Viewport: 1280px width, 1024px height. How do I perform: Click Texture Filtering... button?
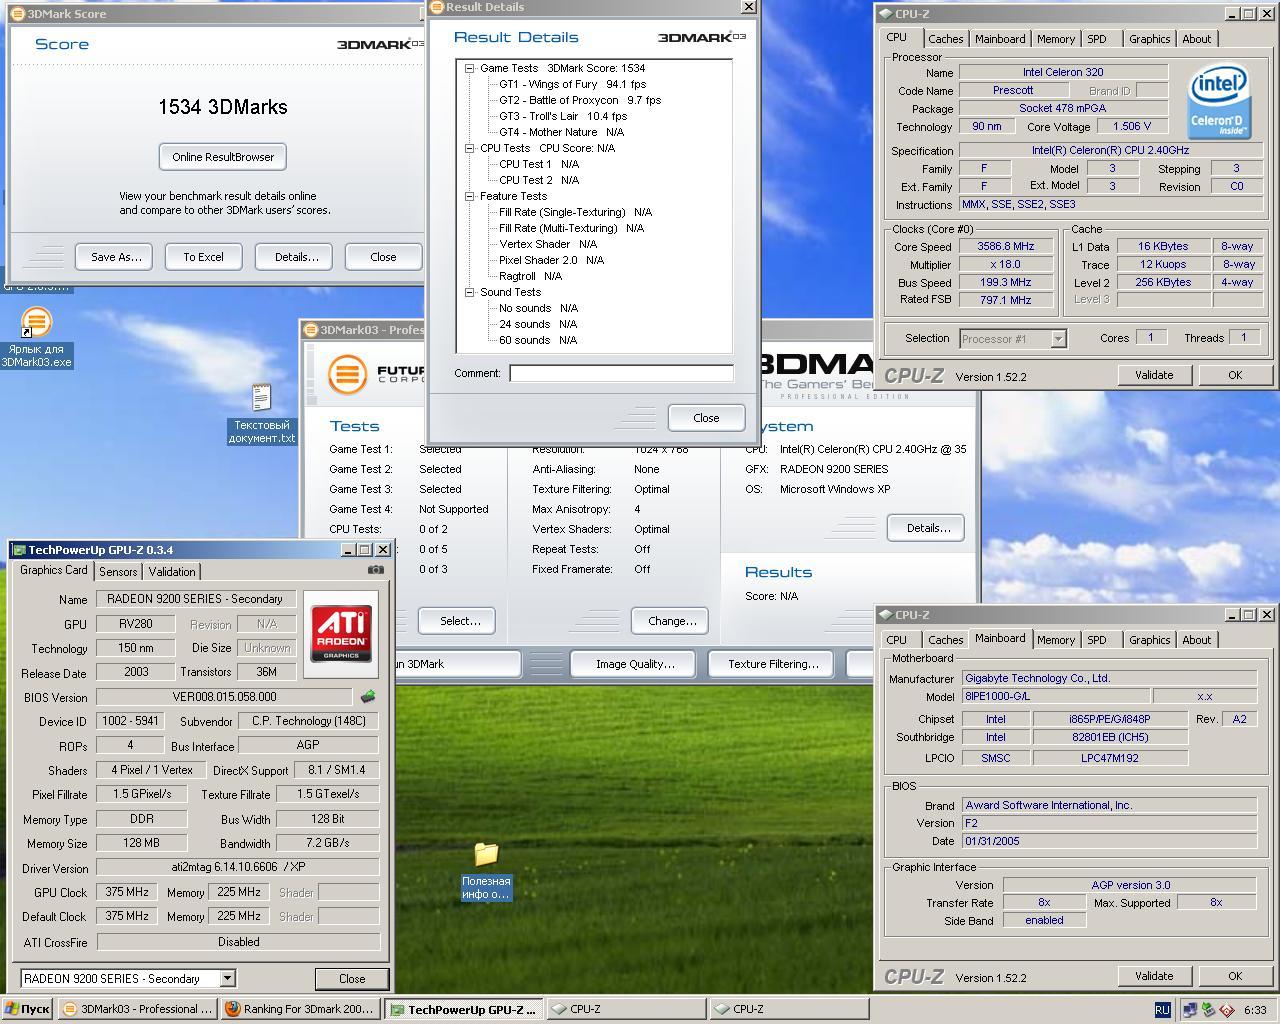tap(773, 664)
